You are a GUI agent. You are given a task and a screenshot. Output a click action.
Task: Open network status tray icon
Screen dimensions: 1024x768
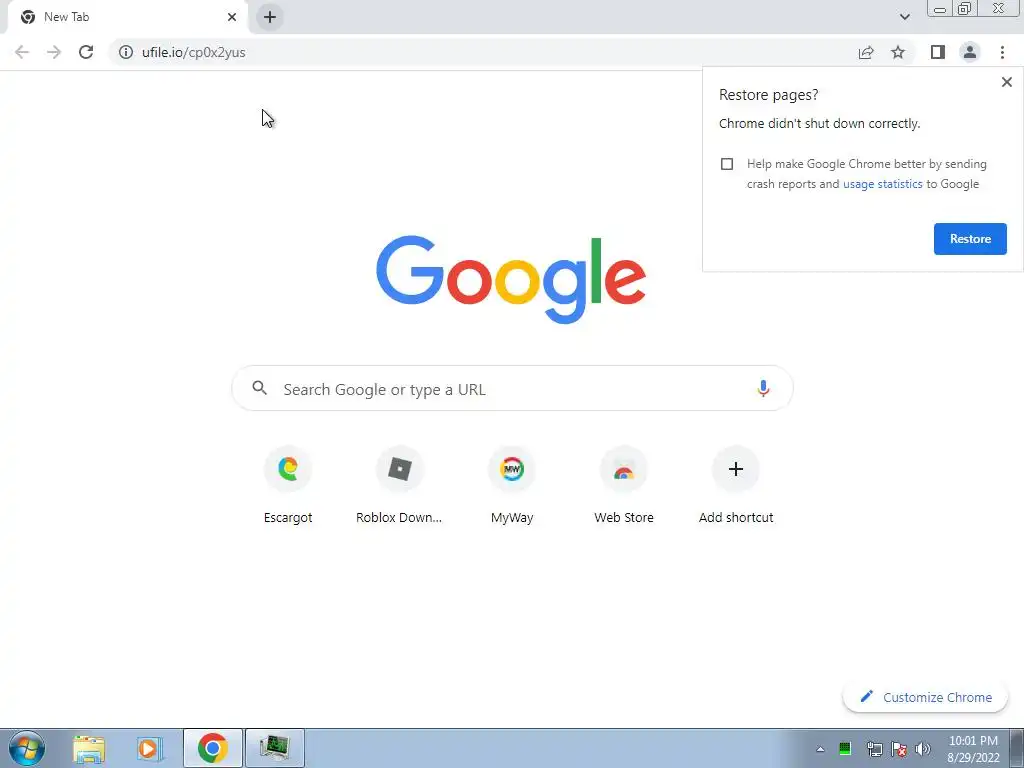coord(874,749)
